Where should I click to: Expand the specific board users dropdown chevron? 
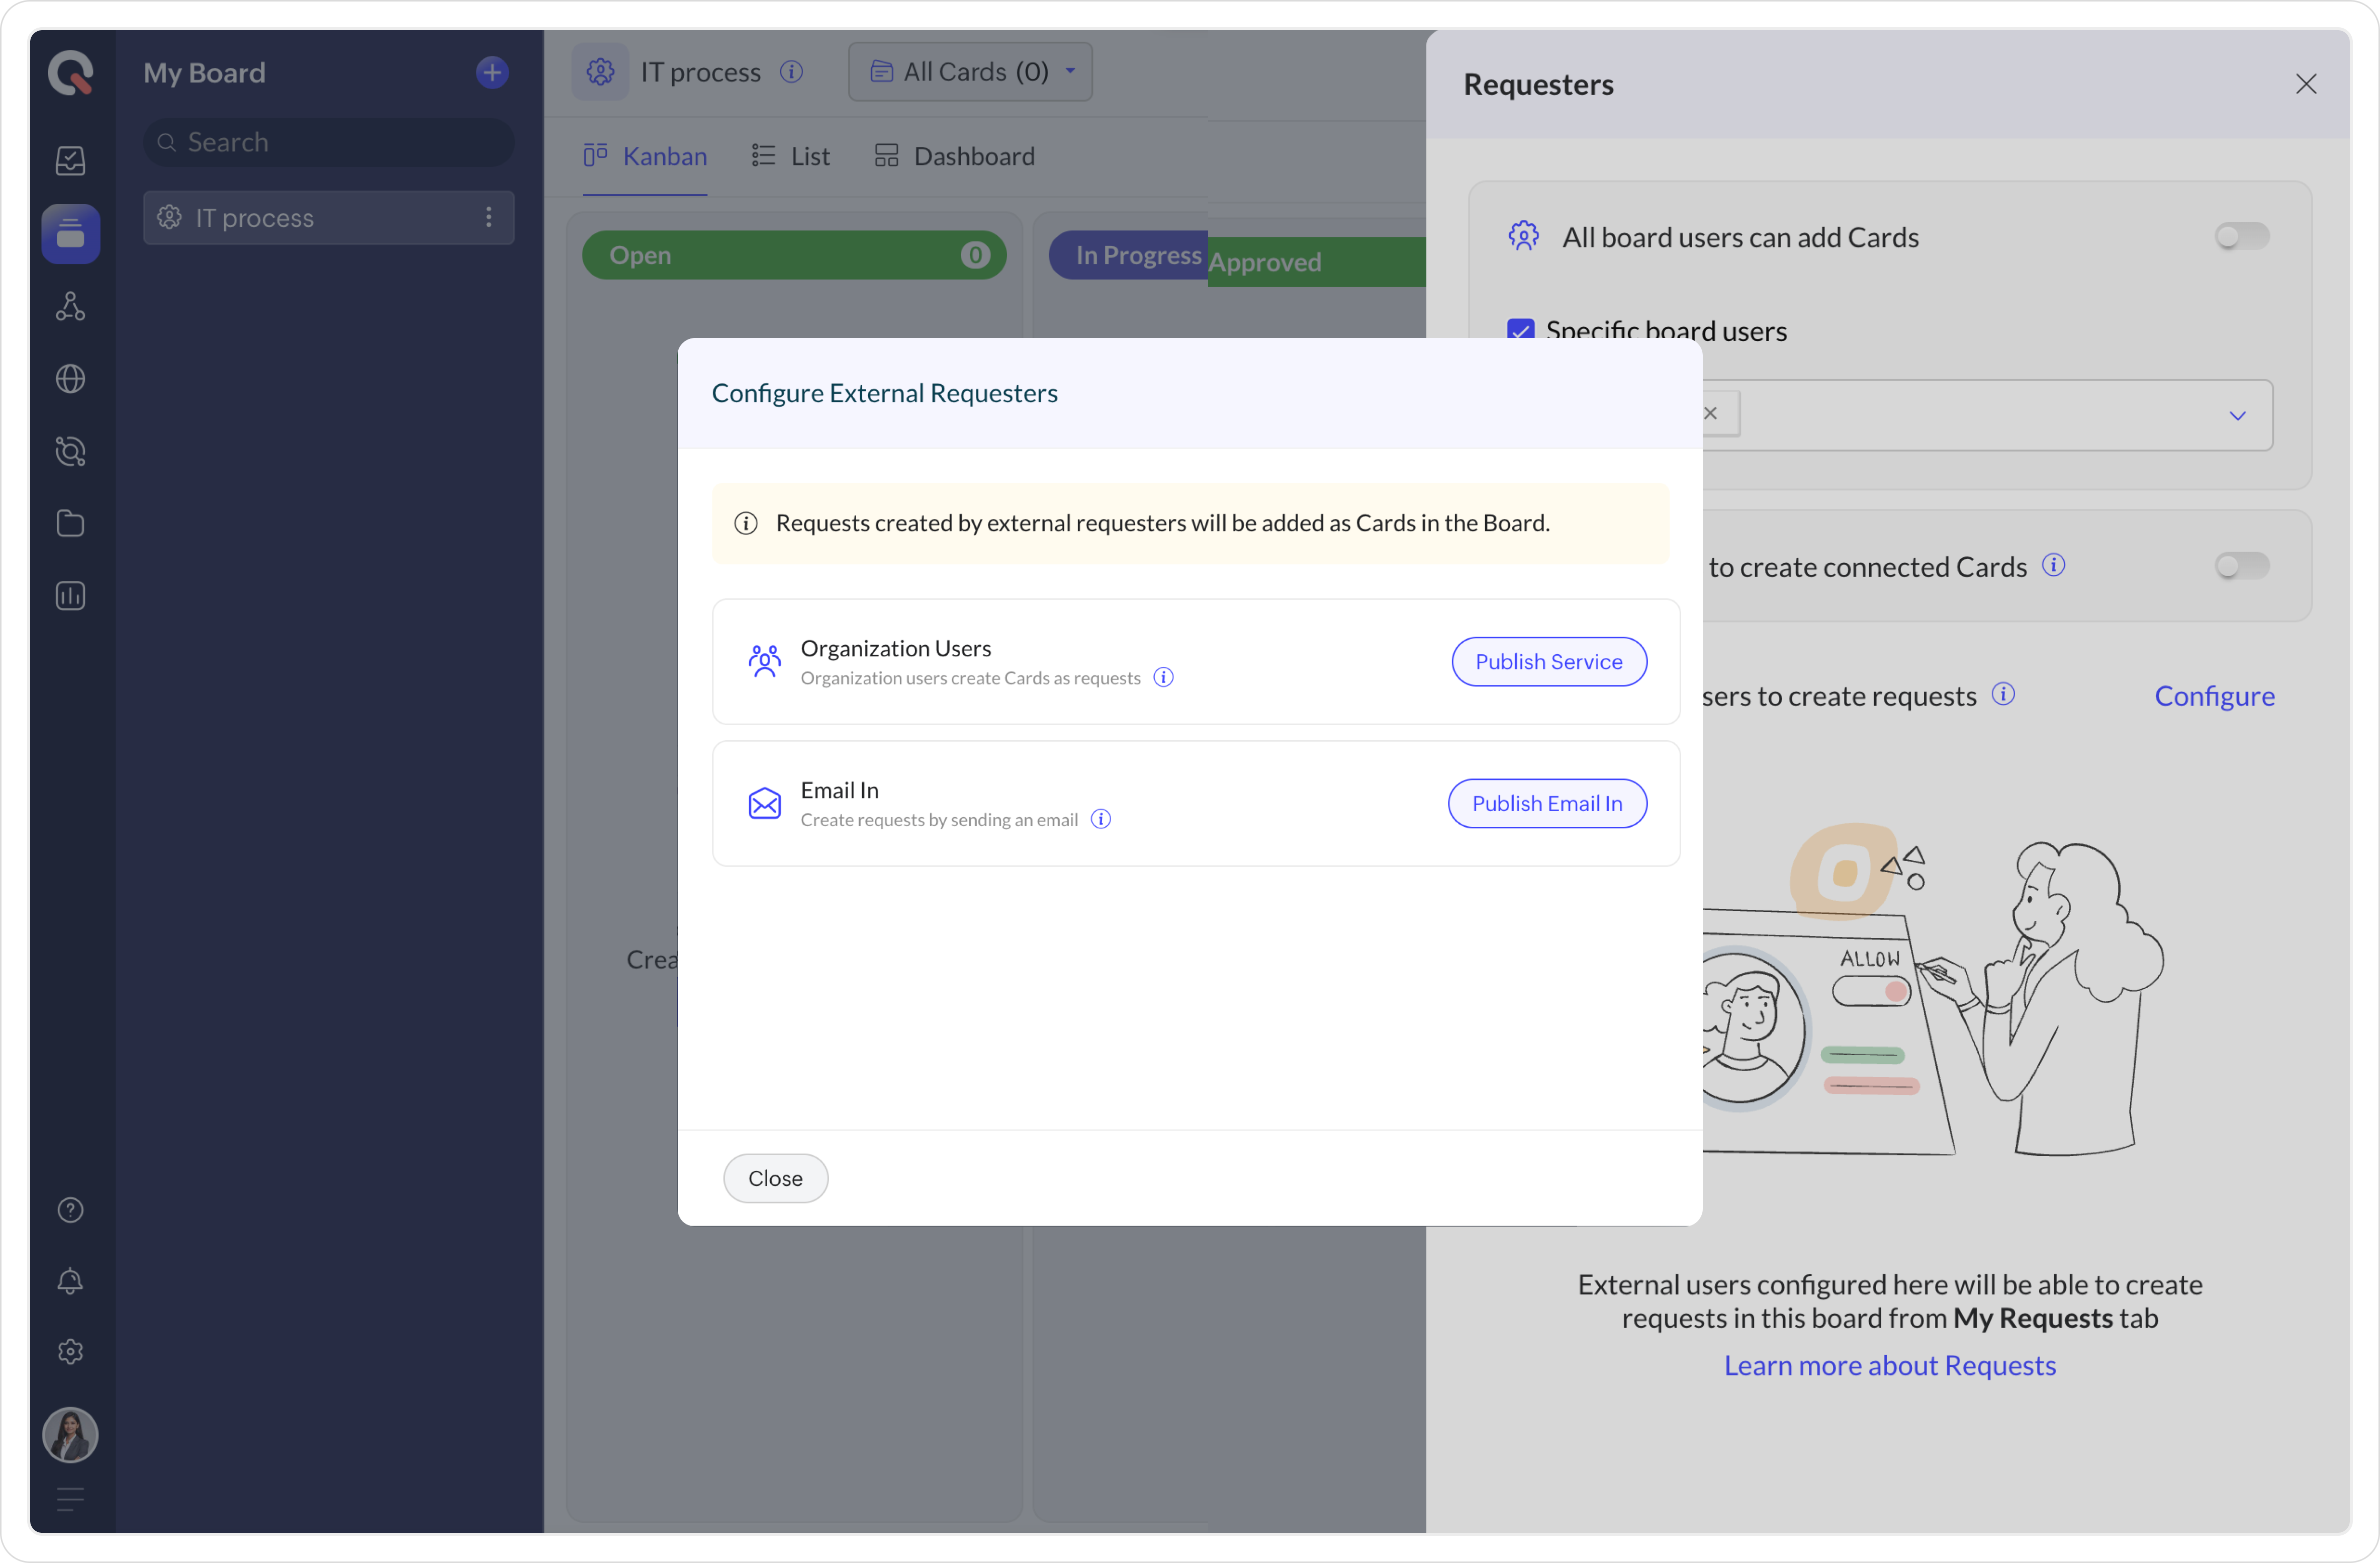[2237, 415]
